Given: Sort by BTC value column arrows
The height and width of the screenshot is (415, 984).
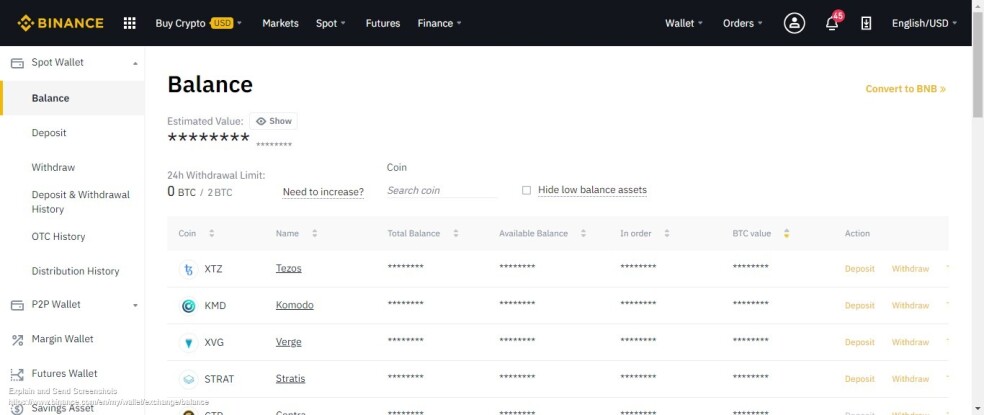Looking at the screenshot, I should (x=786, y=234).
